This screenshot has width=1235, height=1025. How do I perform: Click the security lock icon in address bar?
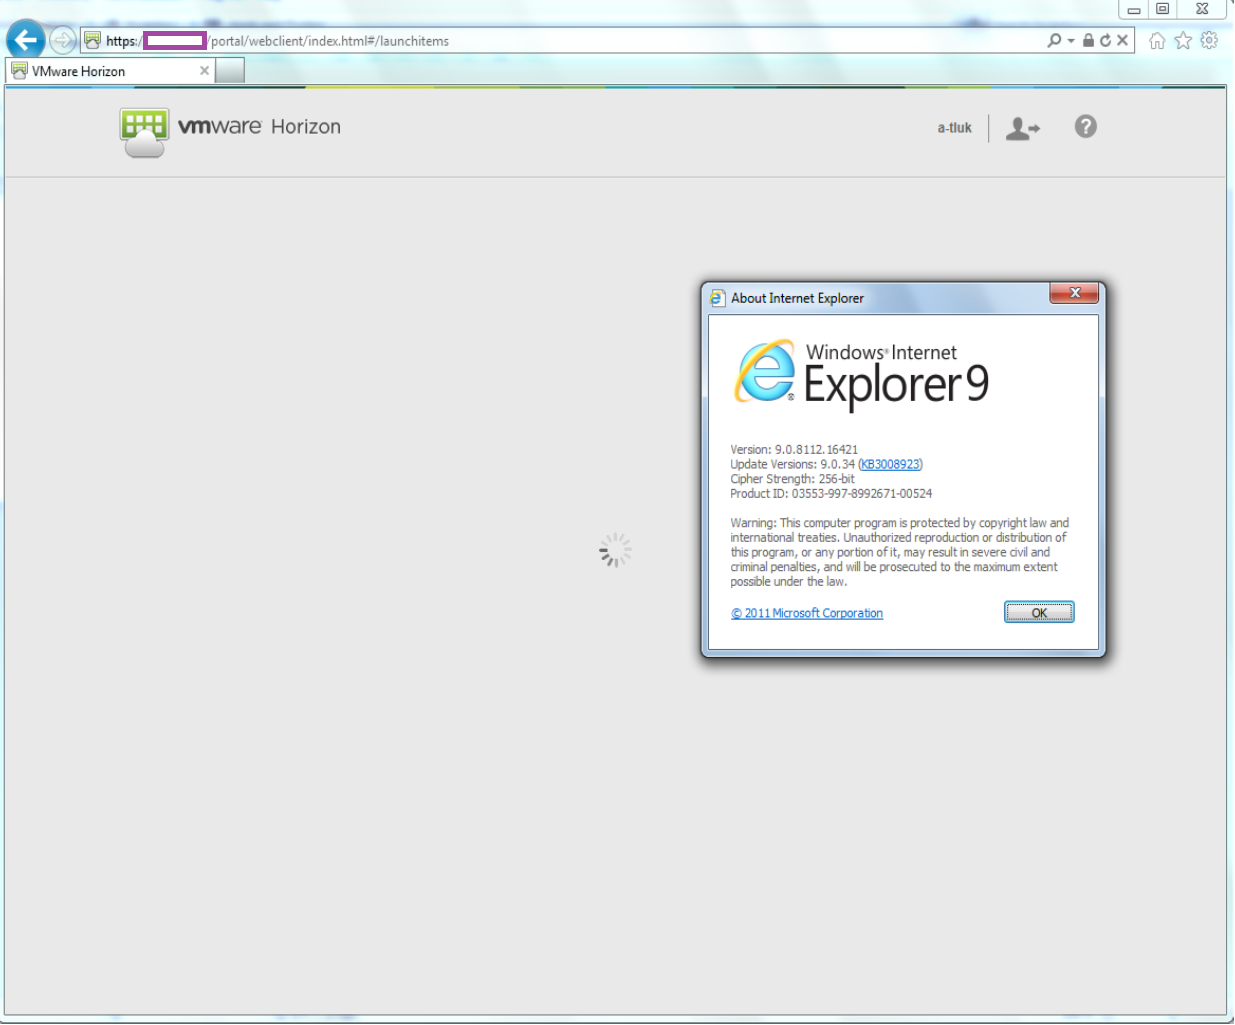pos(1088,40)
